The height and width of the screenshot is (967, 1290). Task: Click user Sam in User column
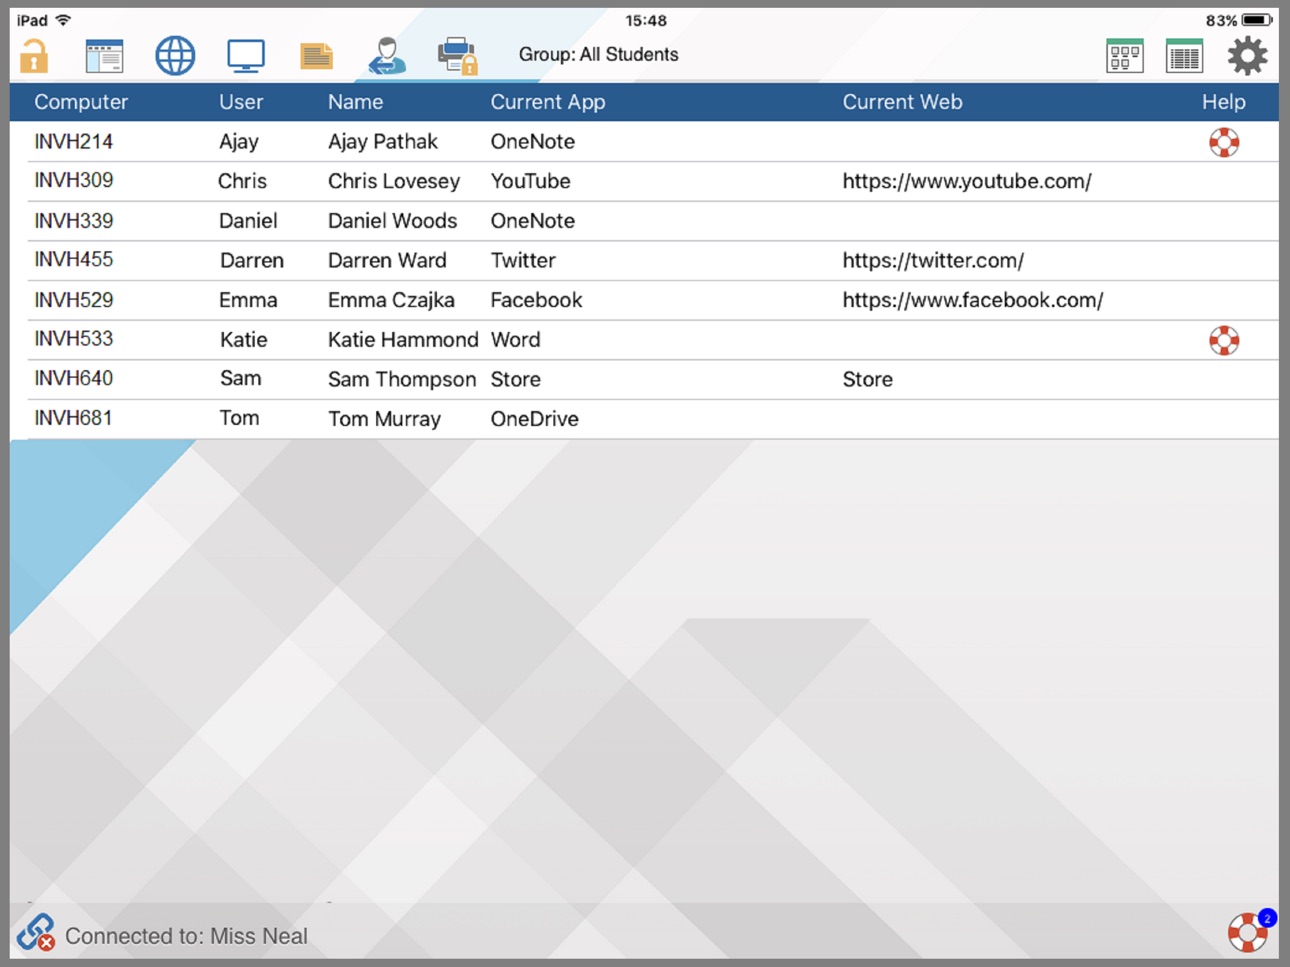240,378
